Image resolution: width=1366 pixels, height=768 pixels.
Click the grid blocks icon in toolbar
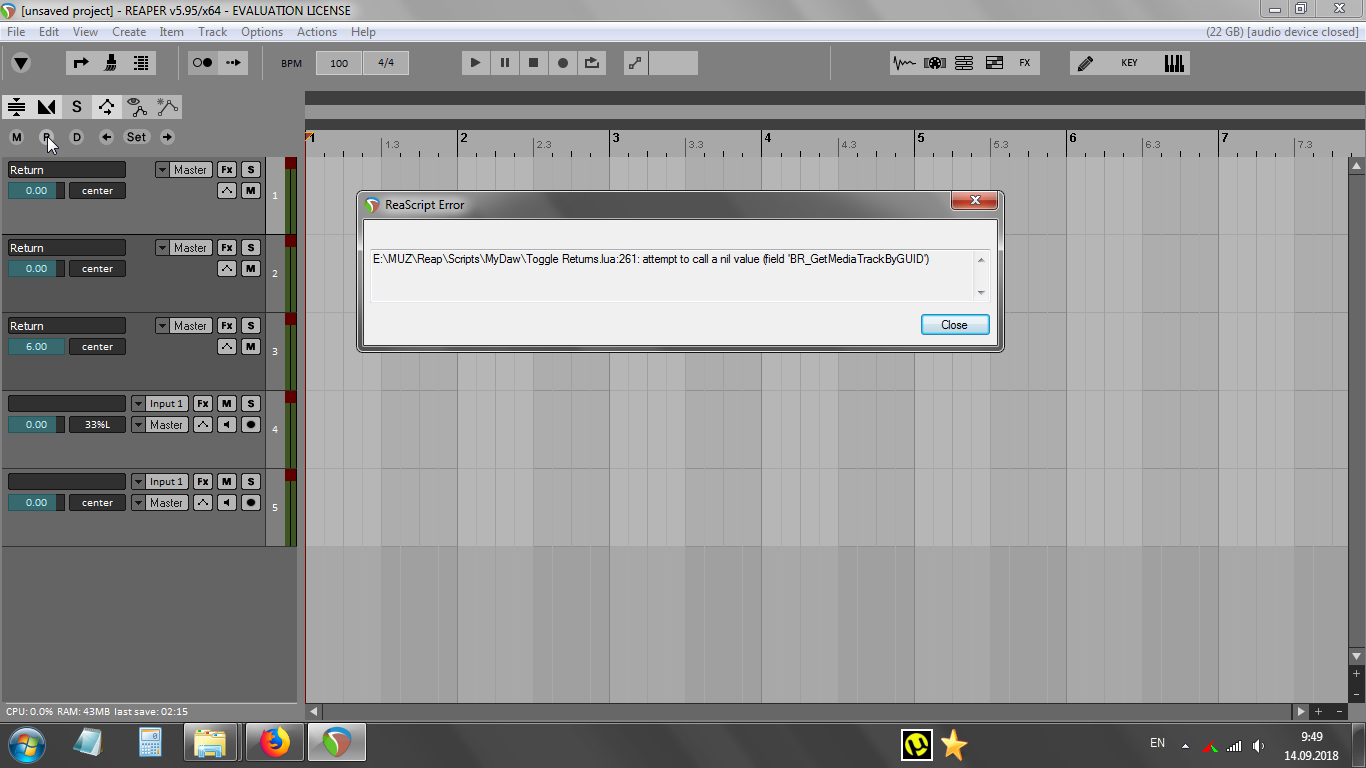pos(994,63)
